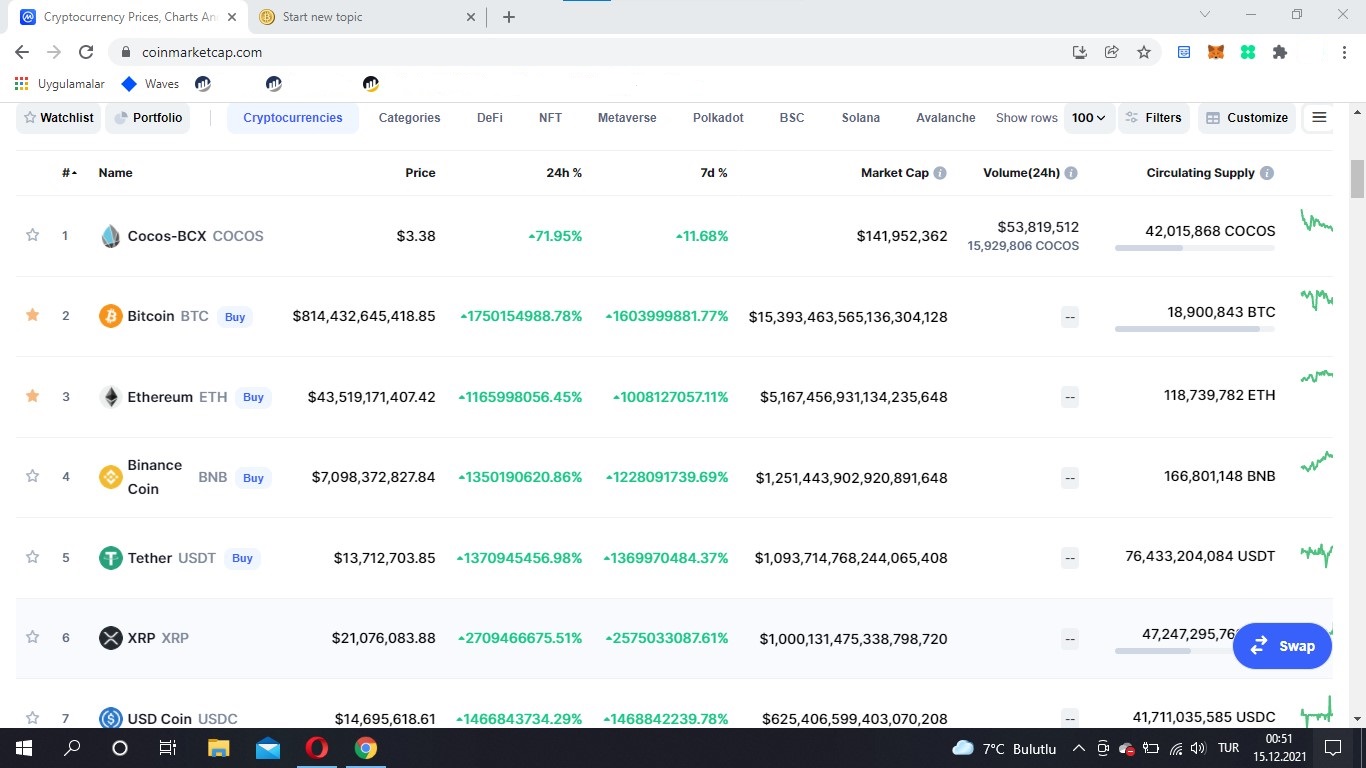Screen dimensions: 1366x768
Task: Click the Tether coin logo
Action: tap(111, 558)
